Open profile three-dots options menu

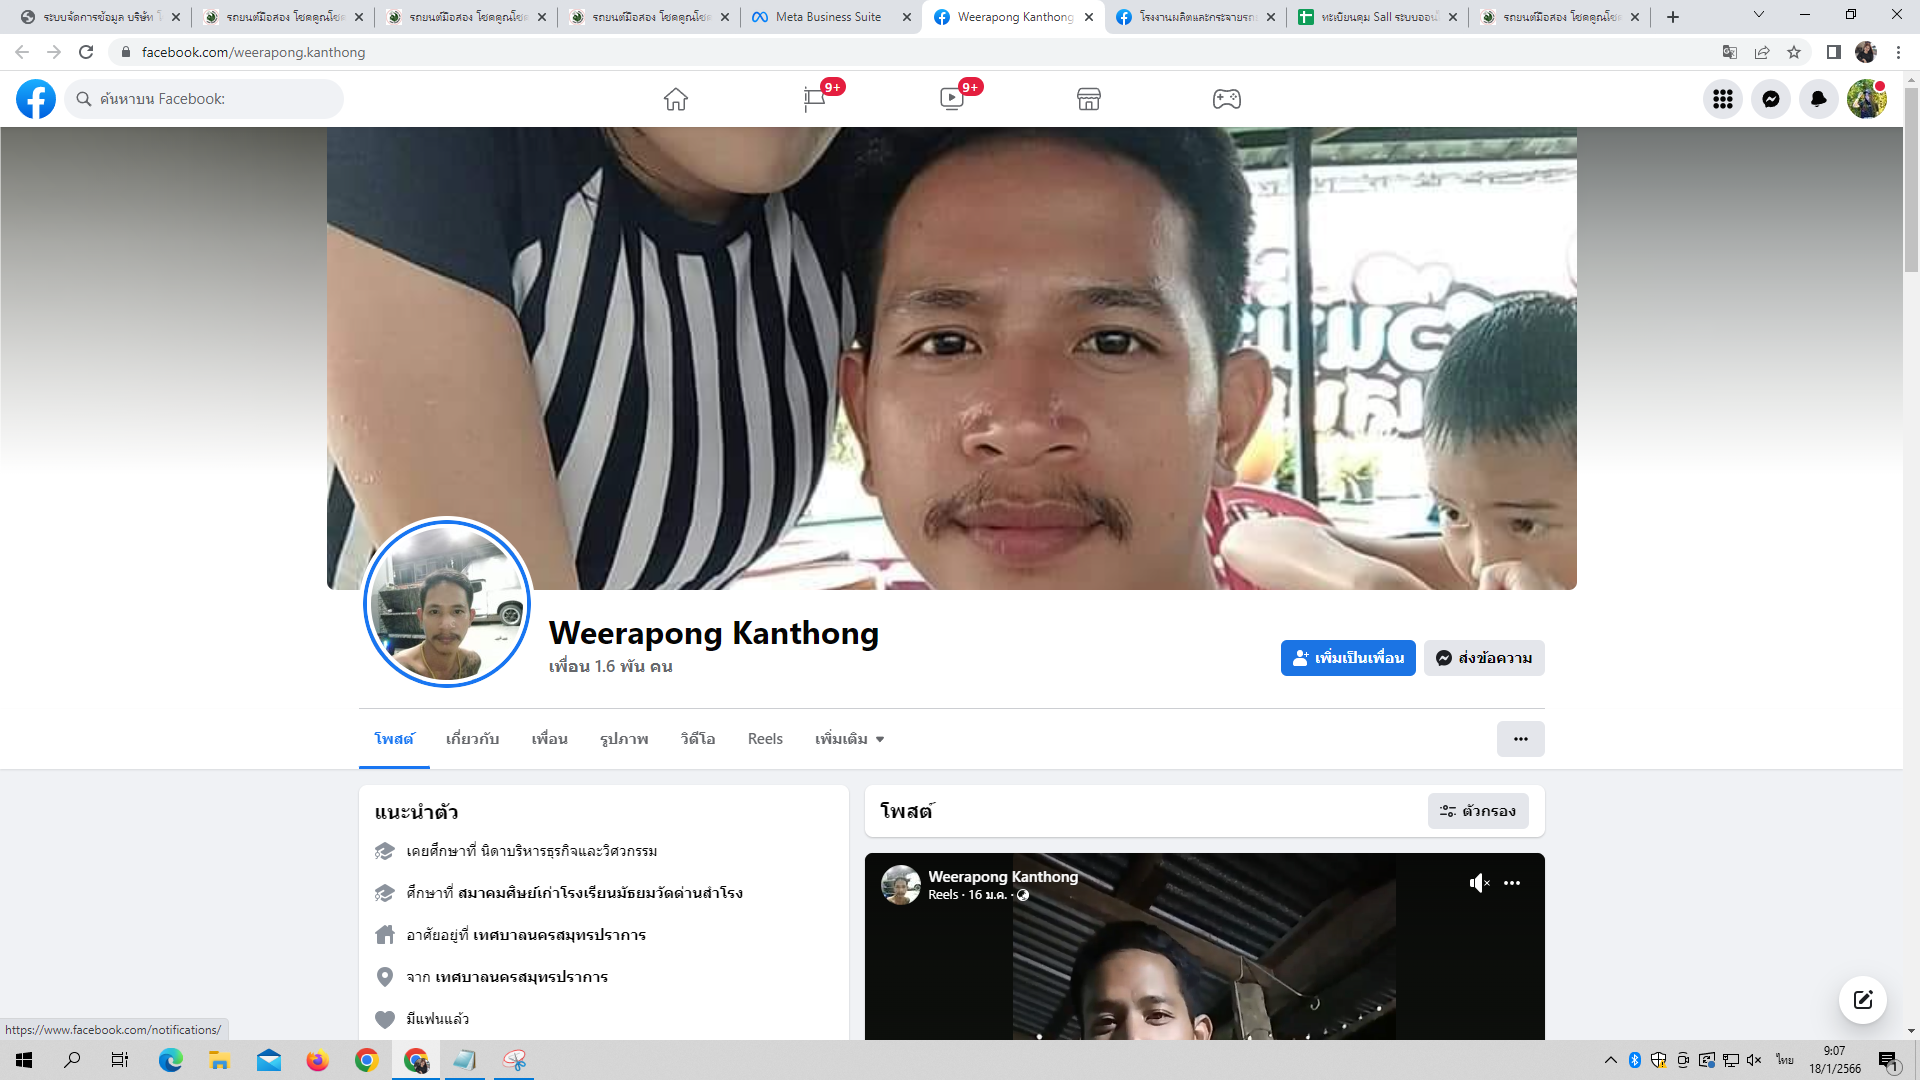1520,739
